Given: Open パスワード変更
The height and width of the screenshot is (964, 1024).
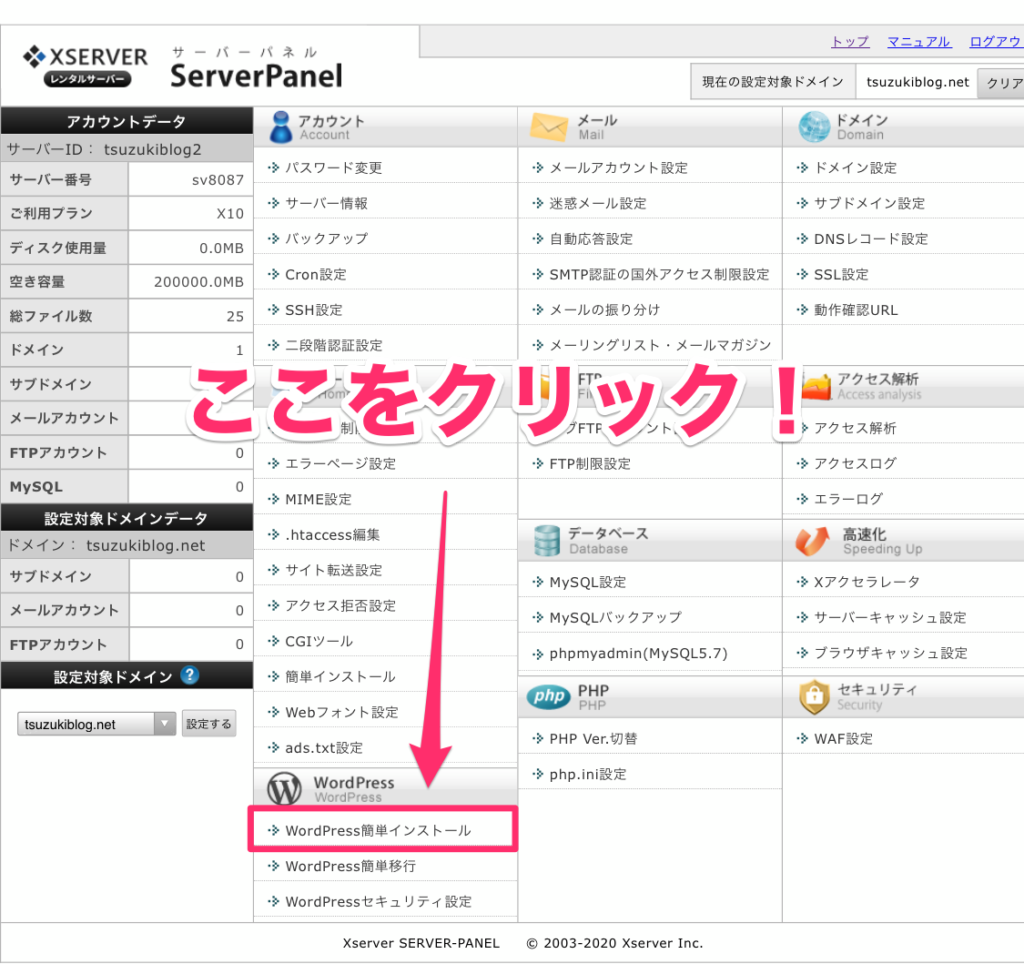Looking at the screenshot, I should click(x=334, y=168).
